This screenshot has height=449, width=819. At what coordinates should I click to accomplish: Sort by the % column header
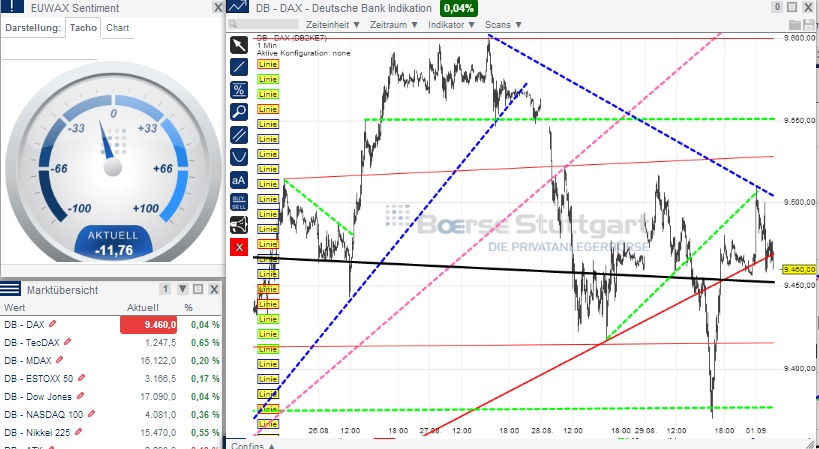click(188, 308)
